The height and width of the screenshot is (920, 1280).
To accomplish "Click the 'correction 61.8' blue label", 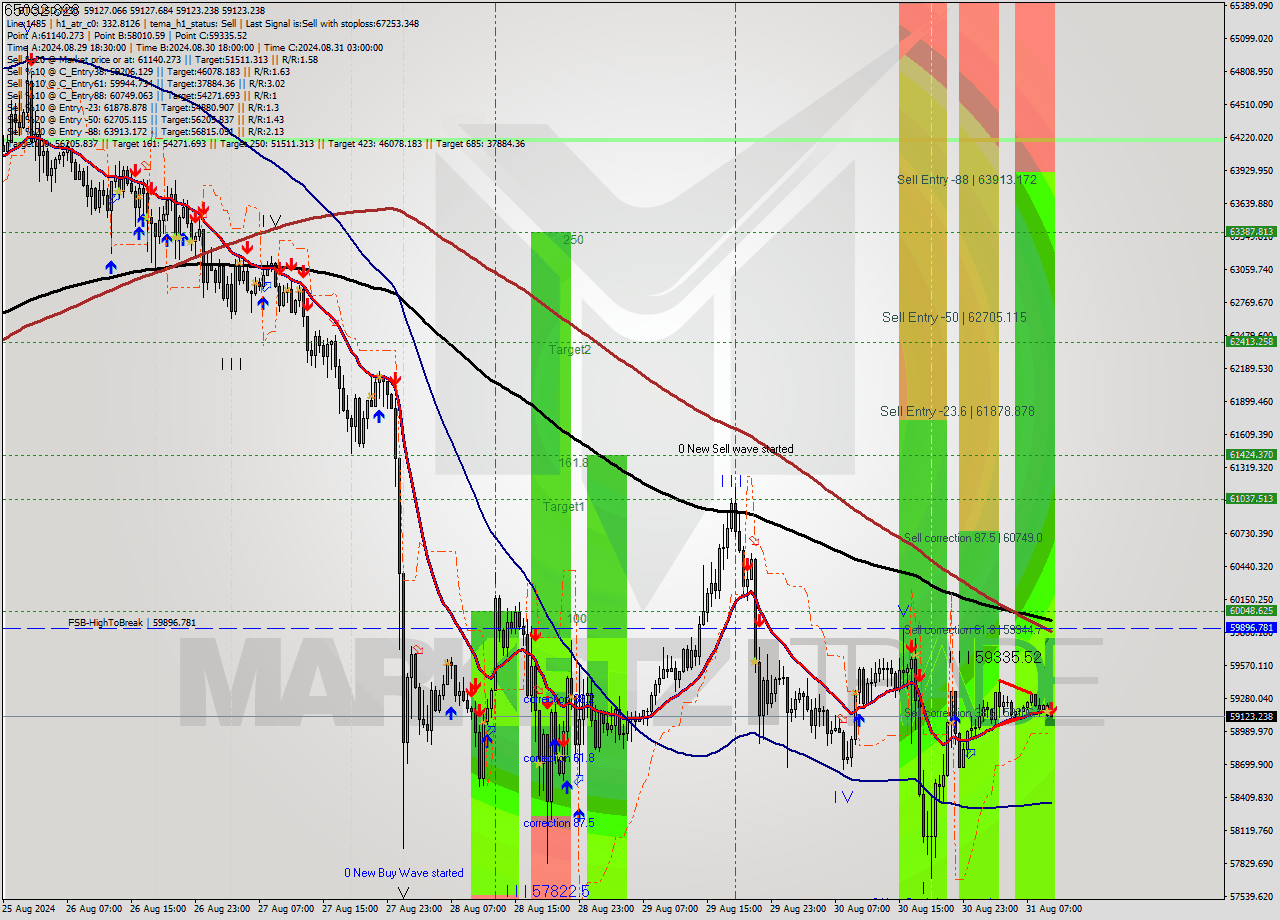I will (x=559, y=758).
